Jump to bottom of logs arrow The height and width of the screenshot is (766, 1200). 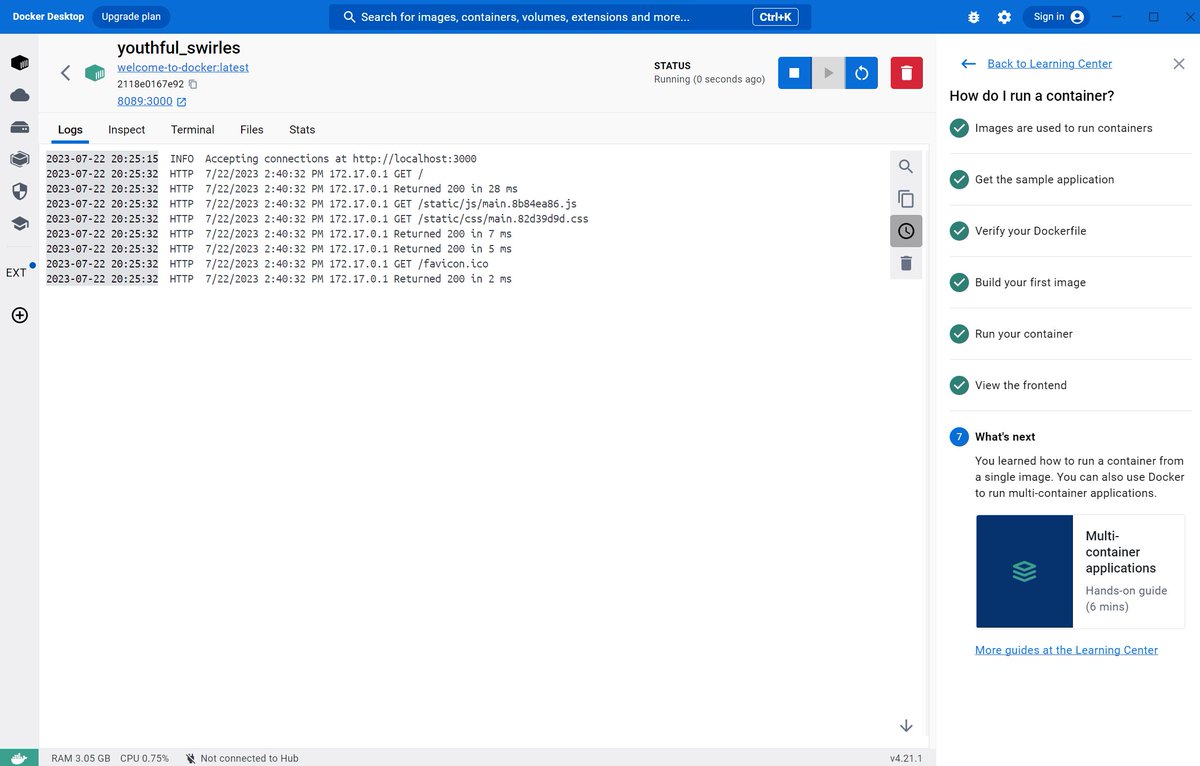pyautogui.click(x=906, y=726)
